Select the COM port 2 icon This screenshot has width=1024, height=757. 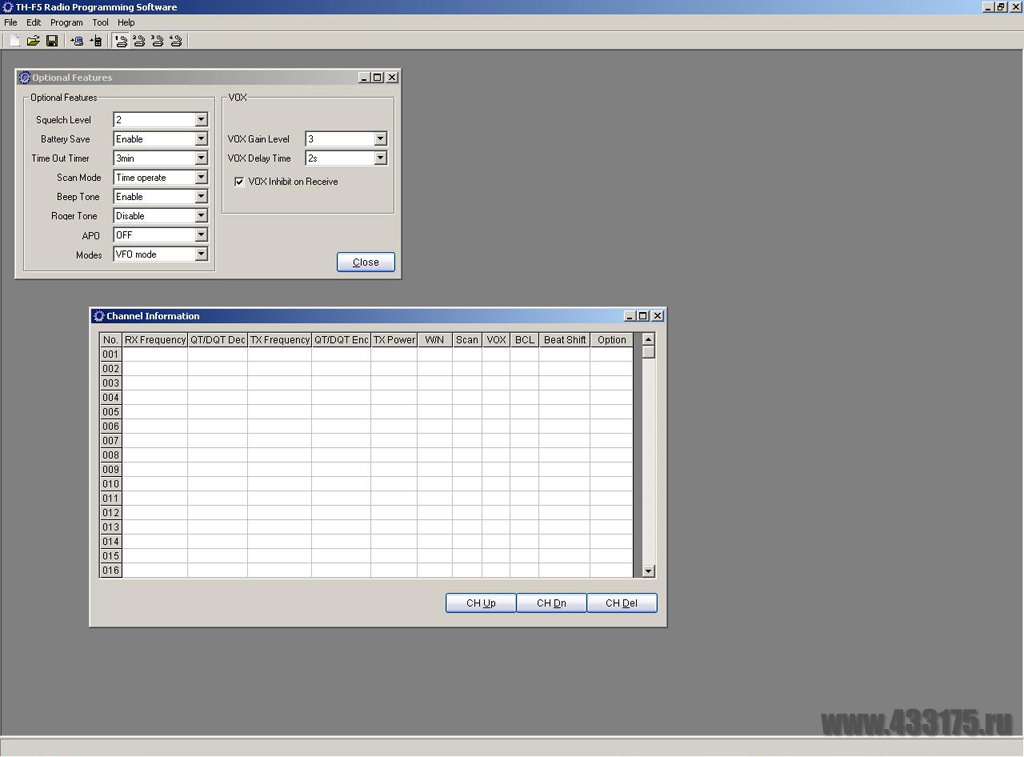coord(139,41)
